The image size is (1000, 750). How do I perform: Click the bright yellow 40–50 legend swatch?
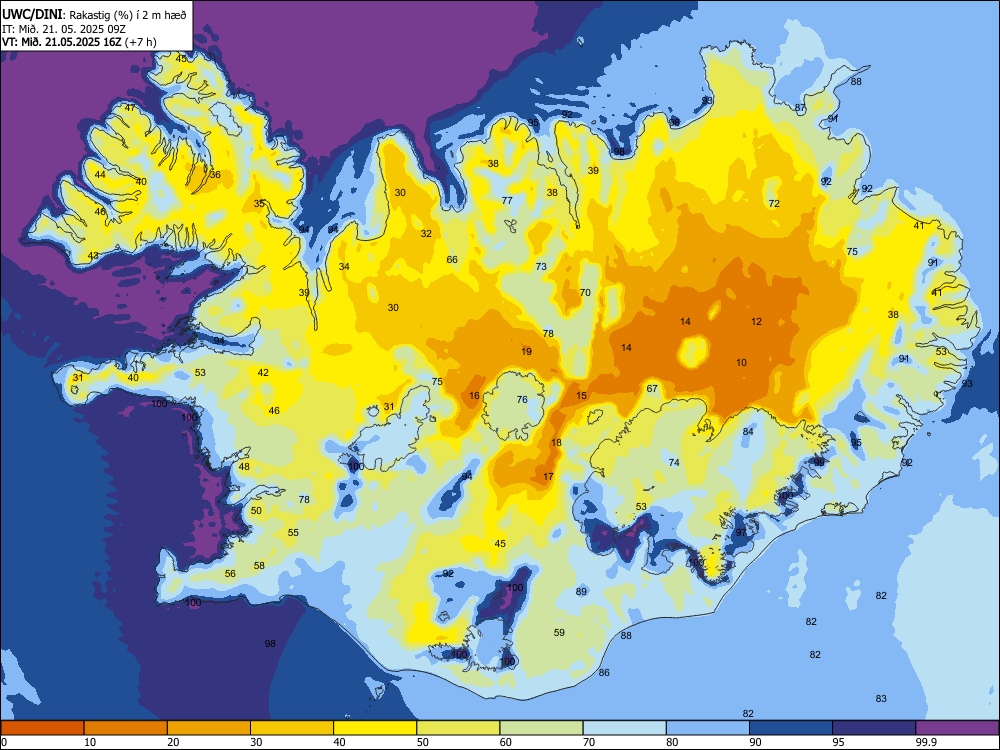click(375, 728)
